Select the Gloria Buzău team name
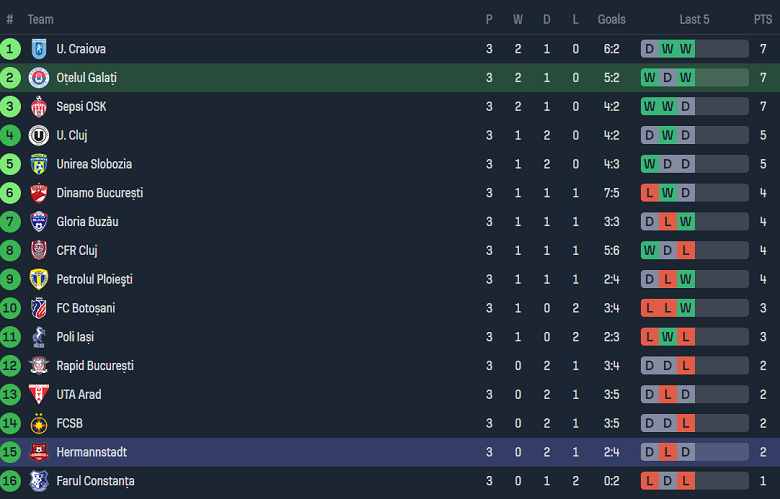The height and width of the screenshot is (499, 780). coord(87,221)
